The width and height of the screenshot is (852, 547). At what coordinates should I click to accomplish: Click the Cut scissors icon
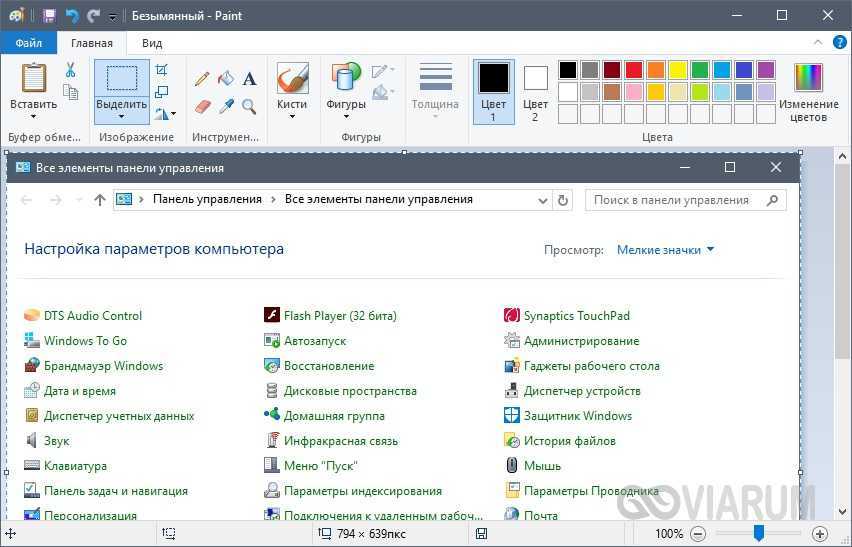click(70, 70)
